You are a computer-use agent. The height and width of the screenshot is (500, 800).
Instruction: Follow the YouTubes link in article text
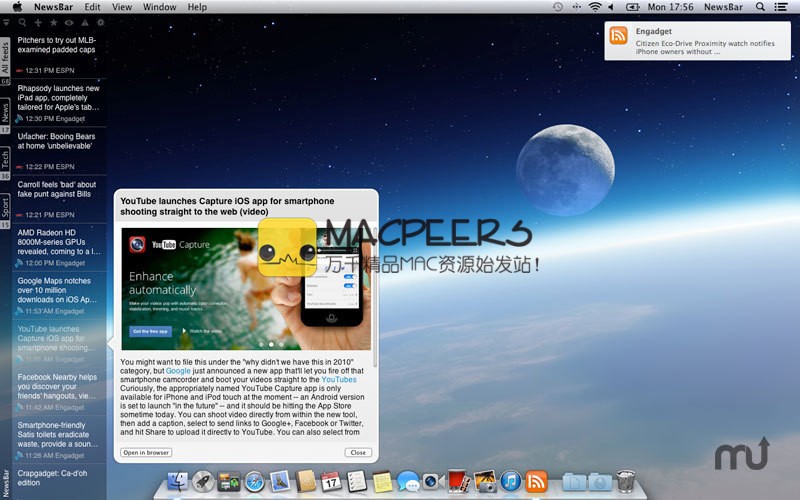click(x=339, y=380)
